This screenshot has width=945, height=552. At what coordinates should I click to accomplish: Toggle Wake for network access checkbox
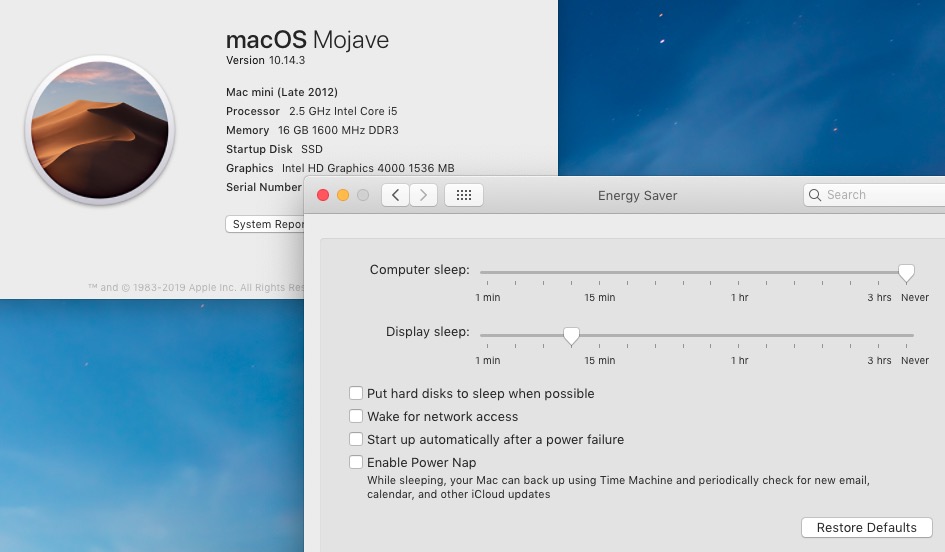[356, 416]
